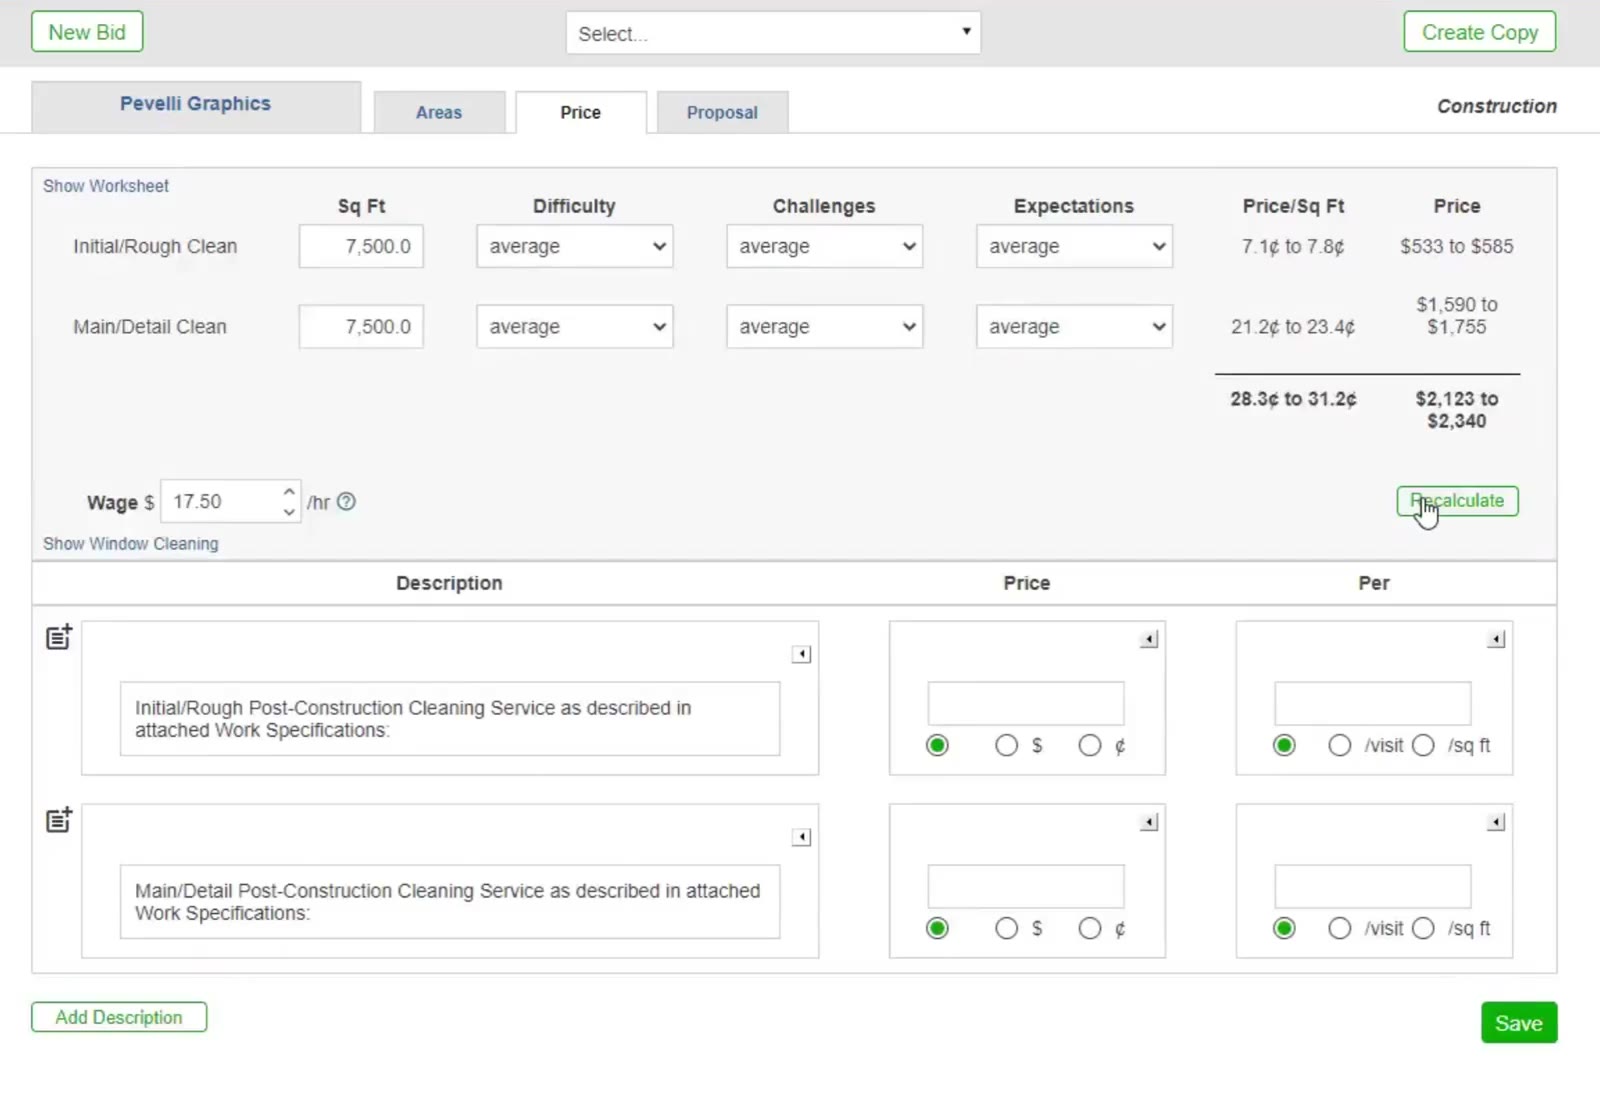Viewport: 1600px width, 1112px height.
Task: Open Difficulty dropdown for Initial/Rough Clean
Action: tap(575, 246)
